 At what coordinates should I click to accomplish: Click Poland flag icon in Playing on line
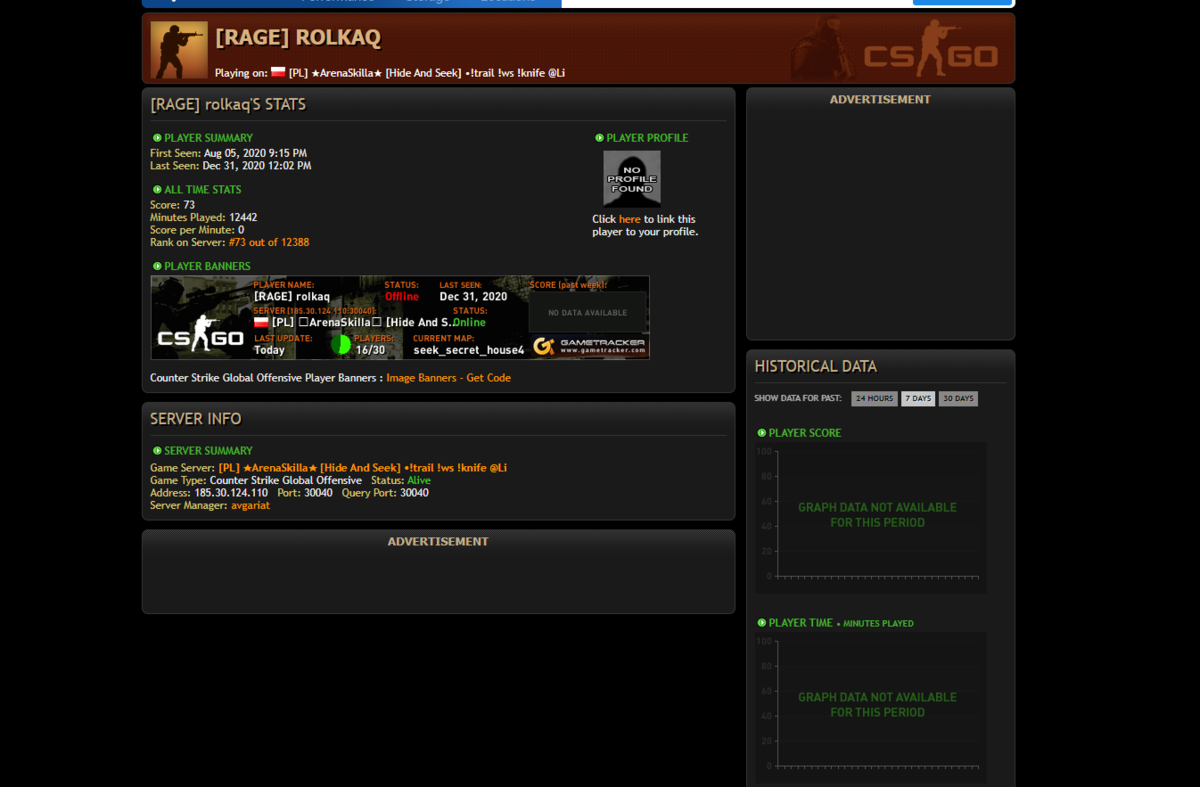click(x=278, y=73)
